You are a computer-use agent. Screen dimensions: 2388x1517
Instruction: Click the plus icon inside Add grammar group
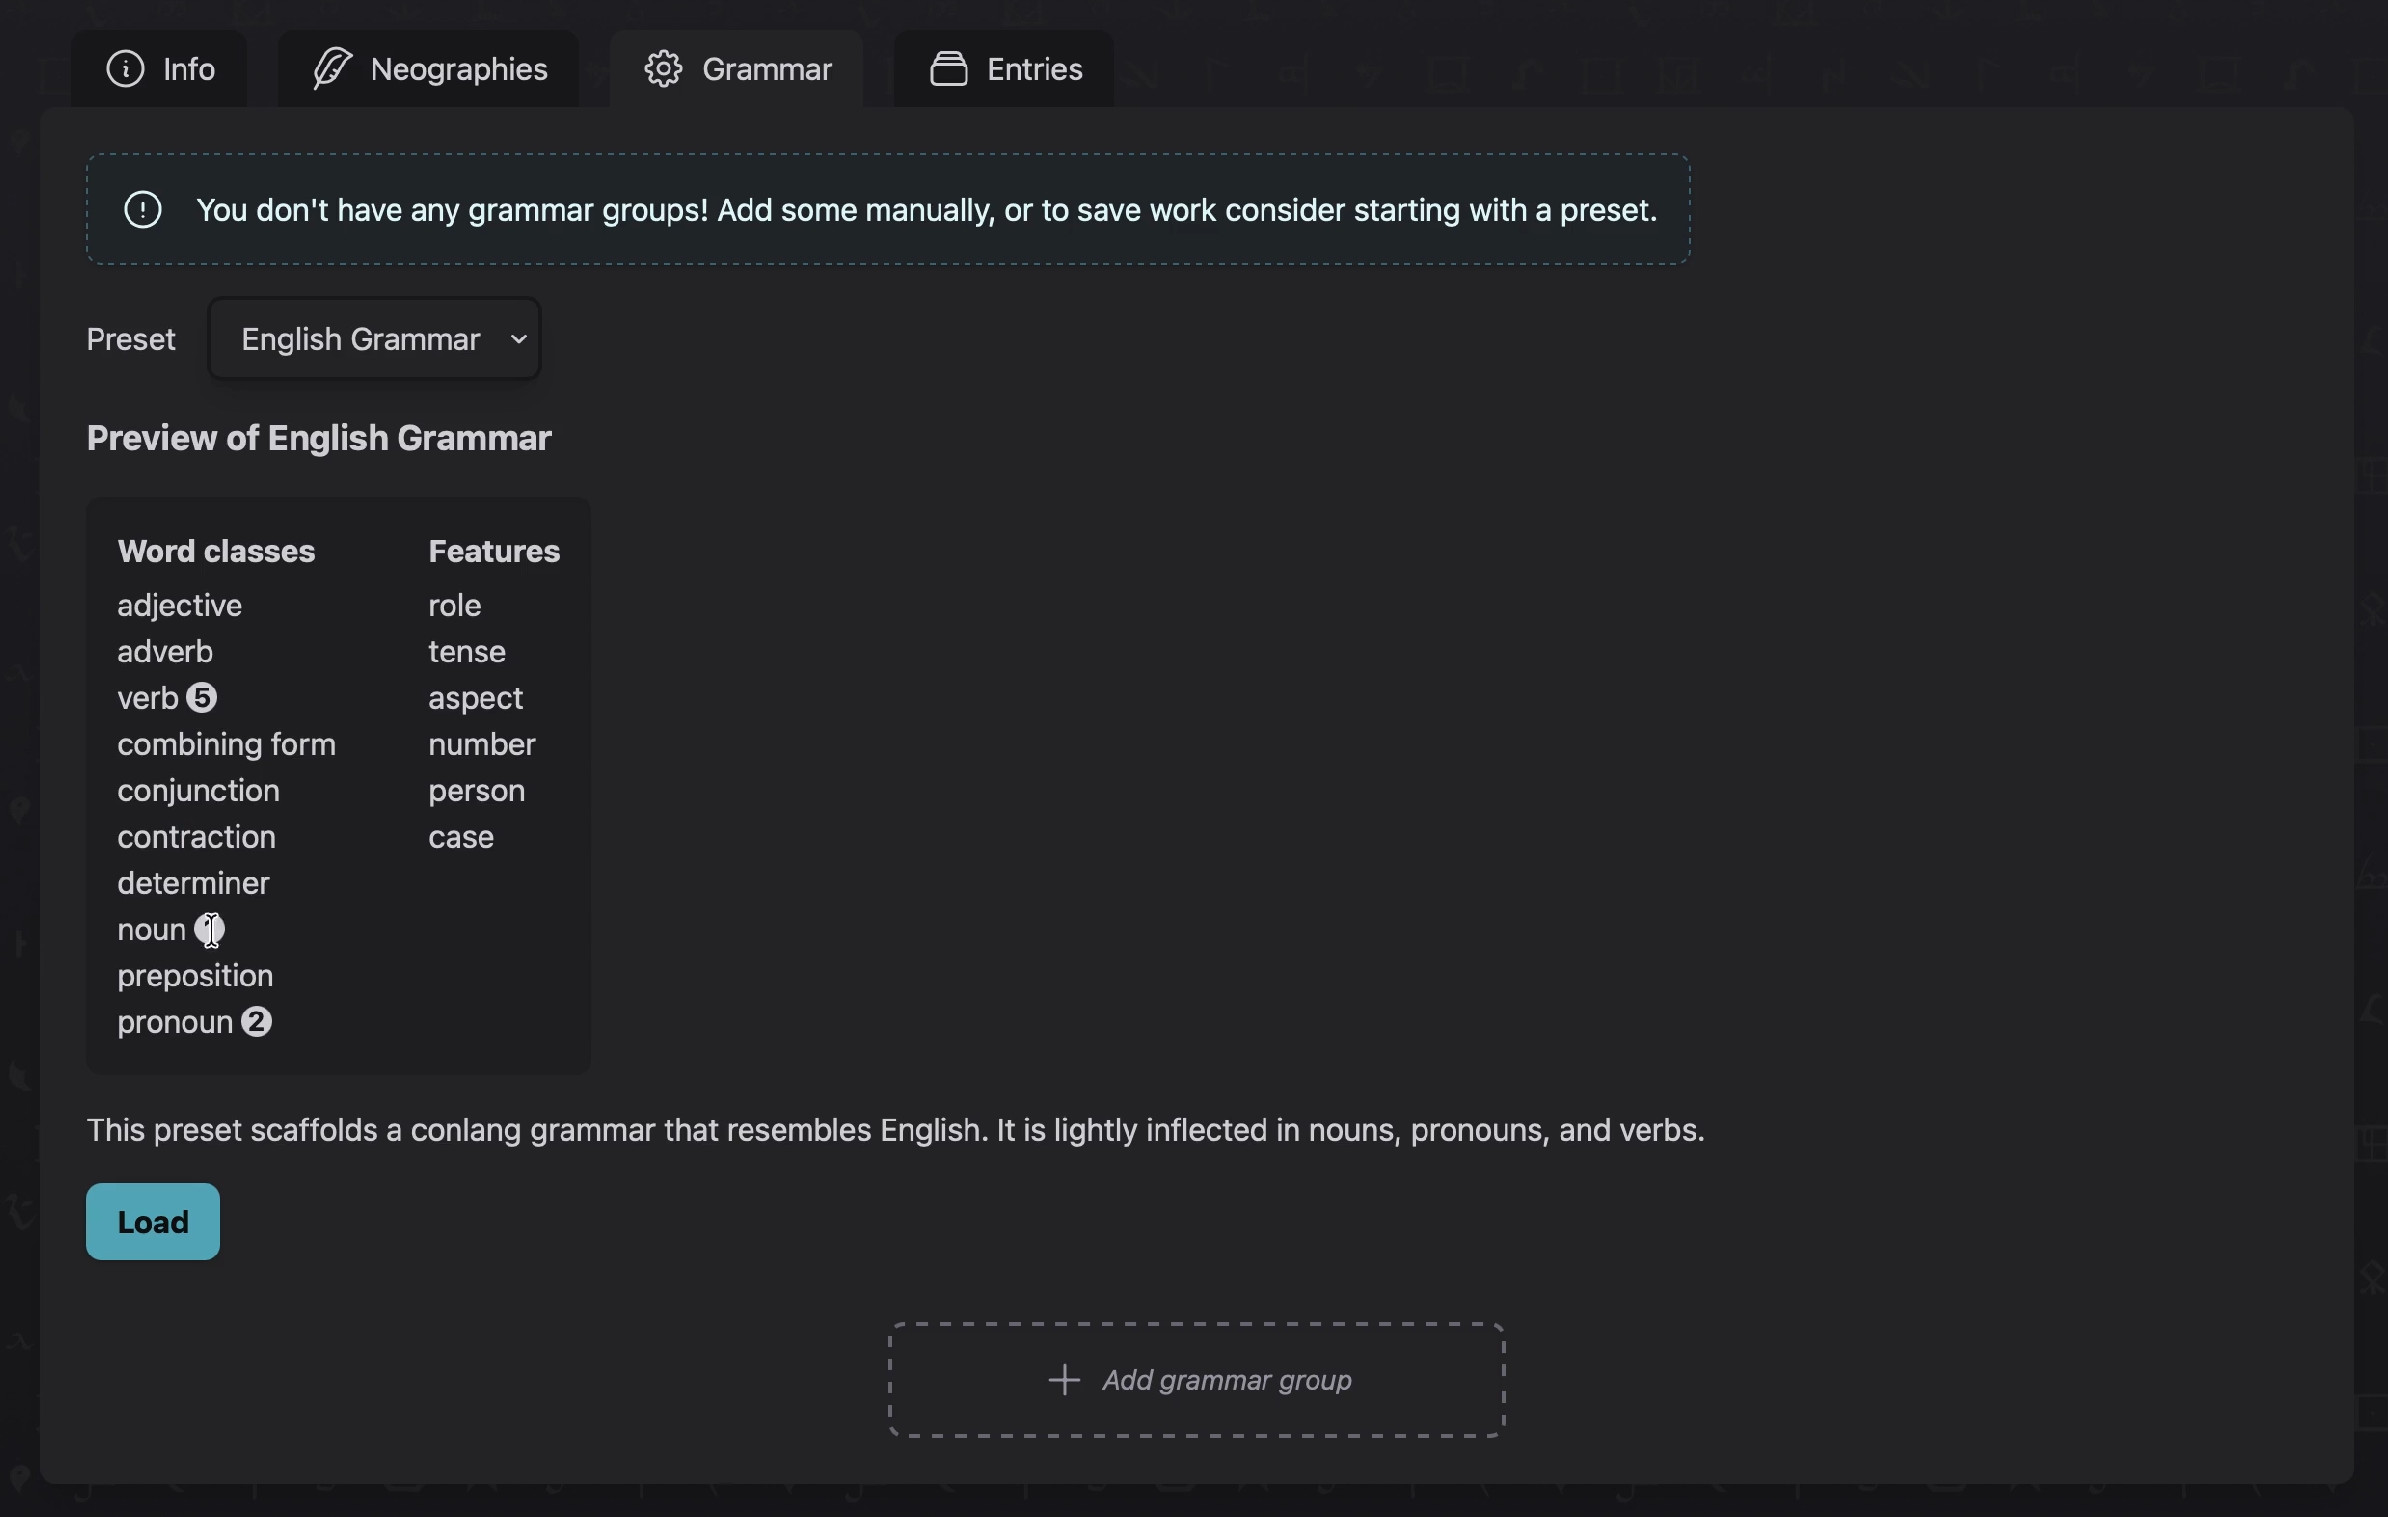point(1064,1381)
